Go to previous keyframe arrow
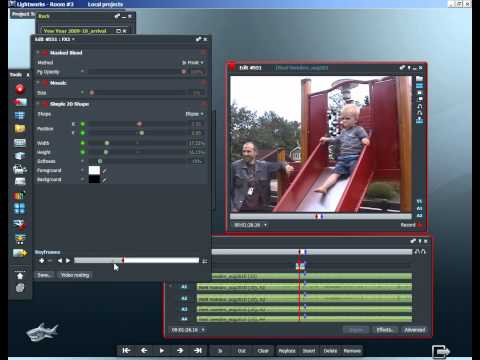Viewport: 480px width, 360px height. tap(60, 261)
